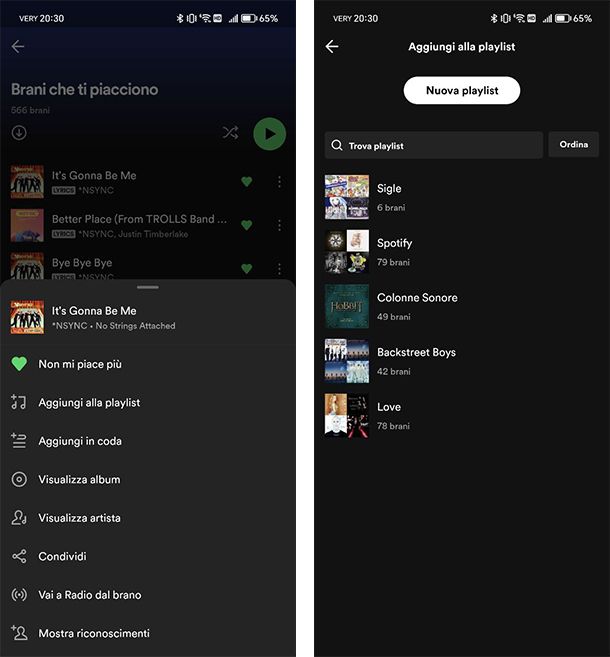Screen dimensions: 610x657
Task: Go back from Aggiungi alla playlist screen
Action: tap(332, 46)
